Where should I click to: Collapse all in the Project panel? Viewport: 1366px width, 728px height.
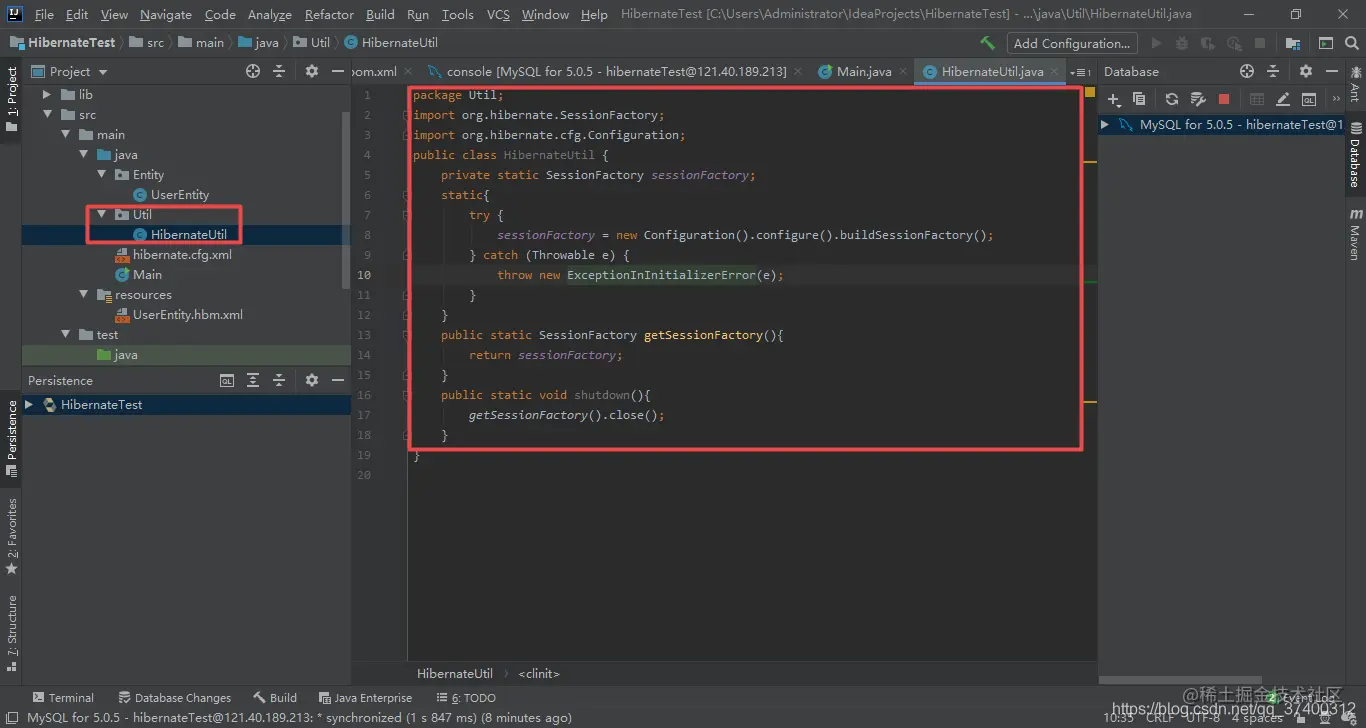[279, 71]
